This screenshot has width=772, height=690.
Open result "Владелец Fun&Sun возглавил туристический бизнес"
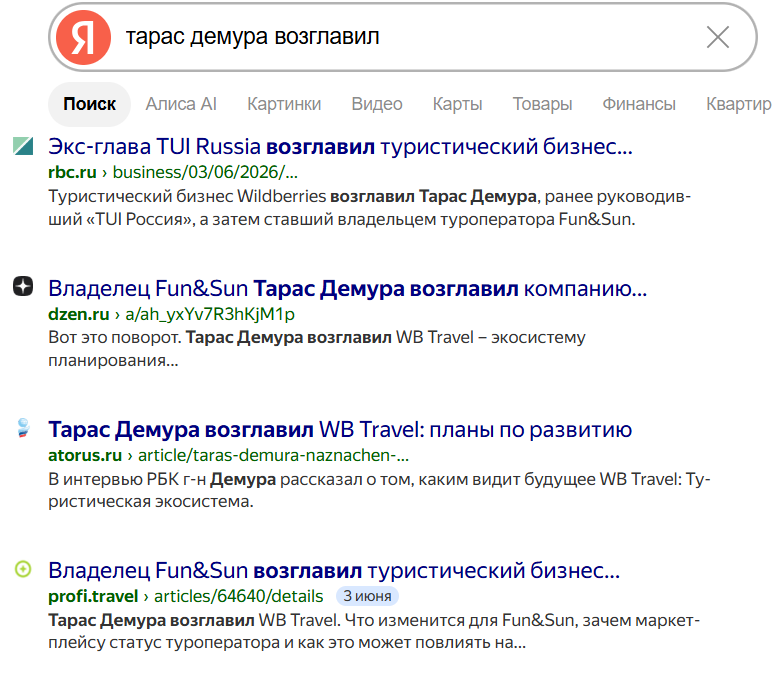click(x=334, y=571)
